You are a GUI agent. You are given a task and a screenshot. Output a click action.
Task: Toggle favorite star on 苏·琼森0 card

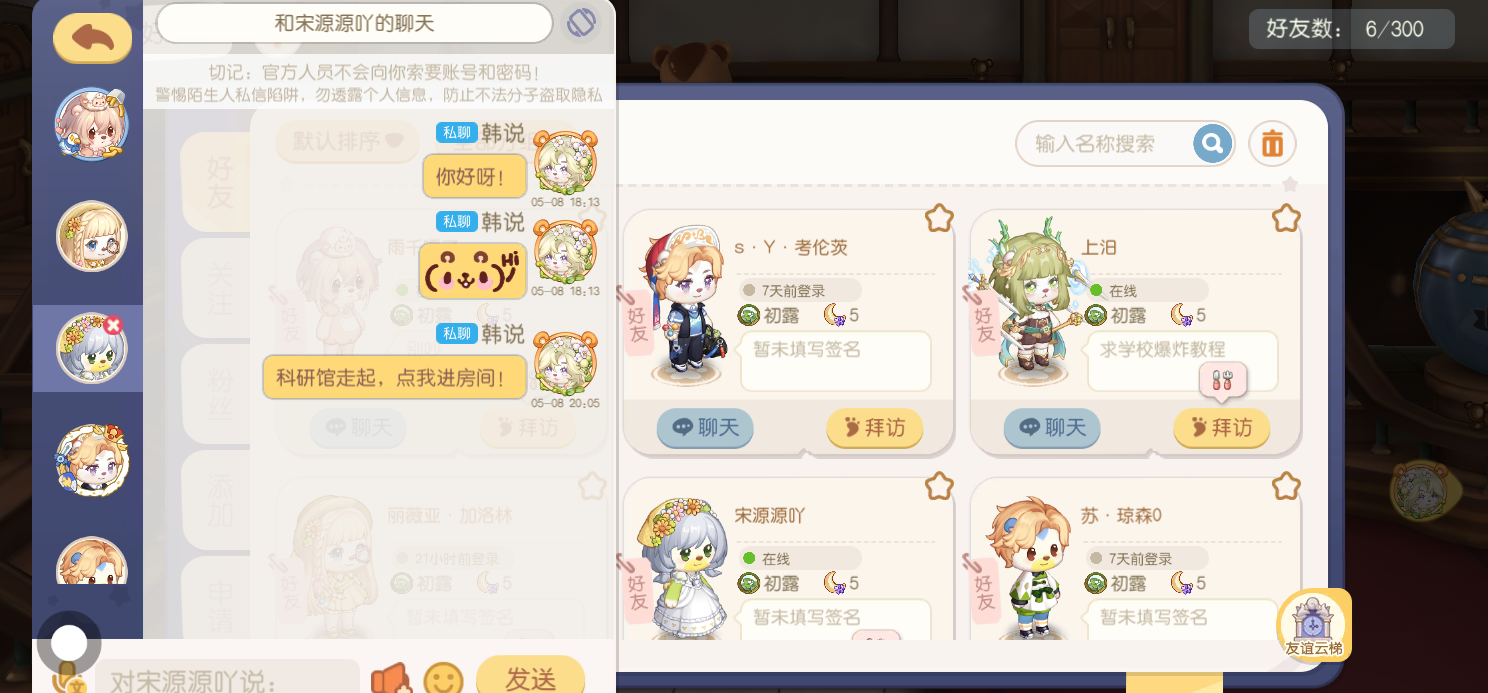[1286, 486]
